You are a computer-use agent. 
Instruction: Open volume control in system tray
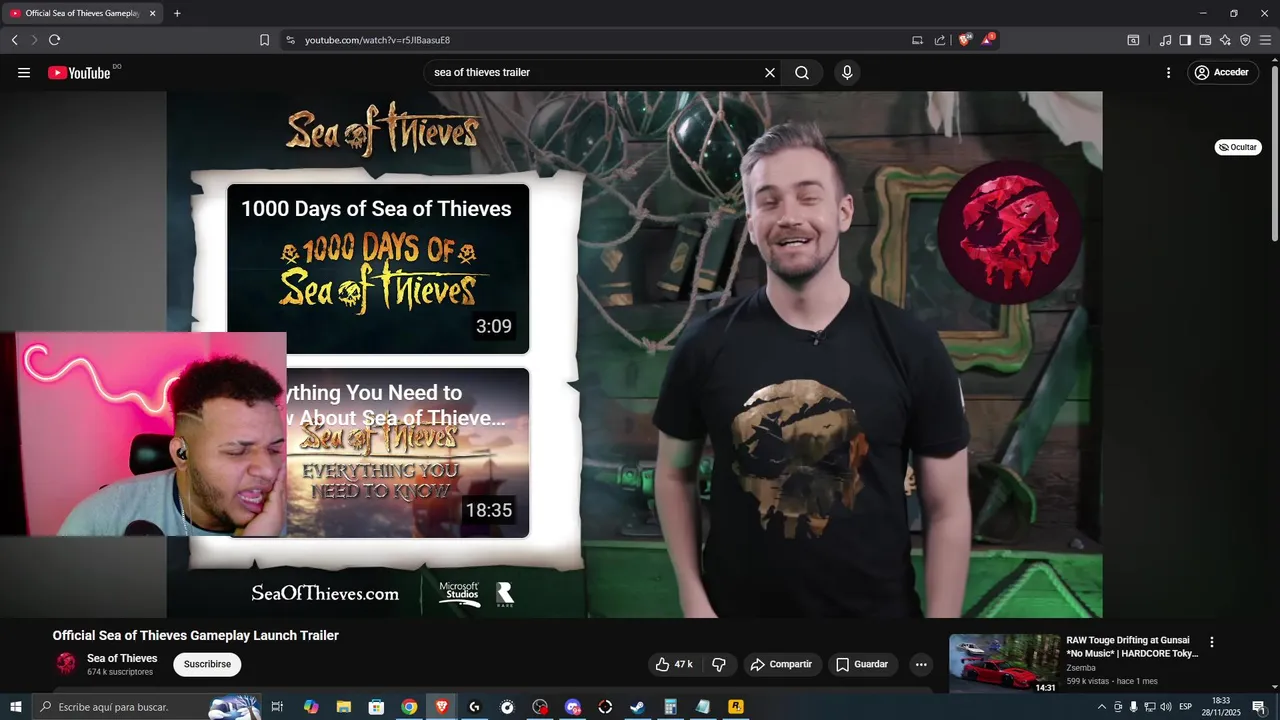(1165, 707)
